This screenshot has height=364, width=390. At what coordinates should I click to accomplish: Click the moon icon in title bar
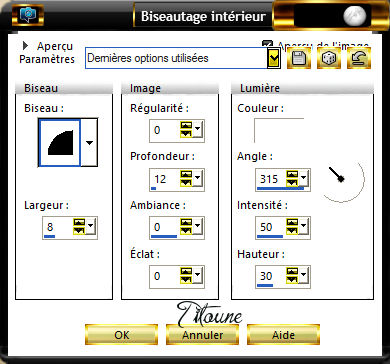355,16
